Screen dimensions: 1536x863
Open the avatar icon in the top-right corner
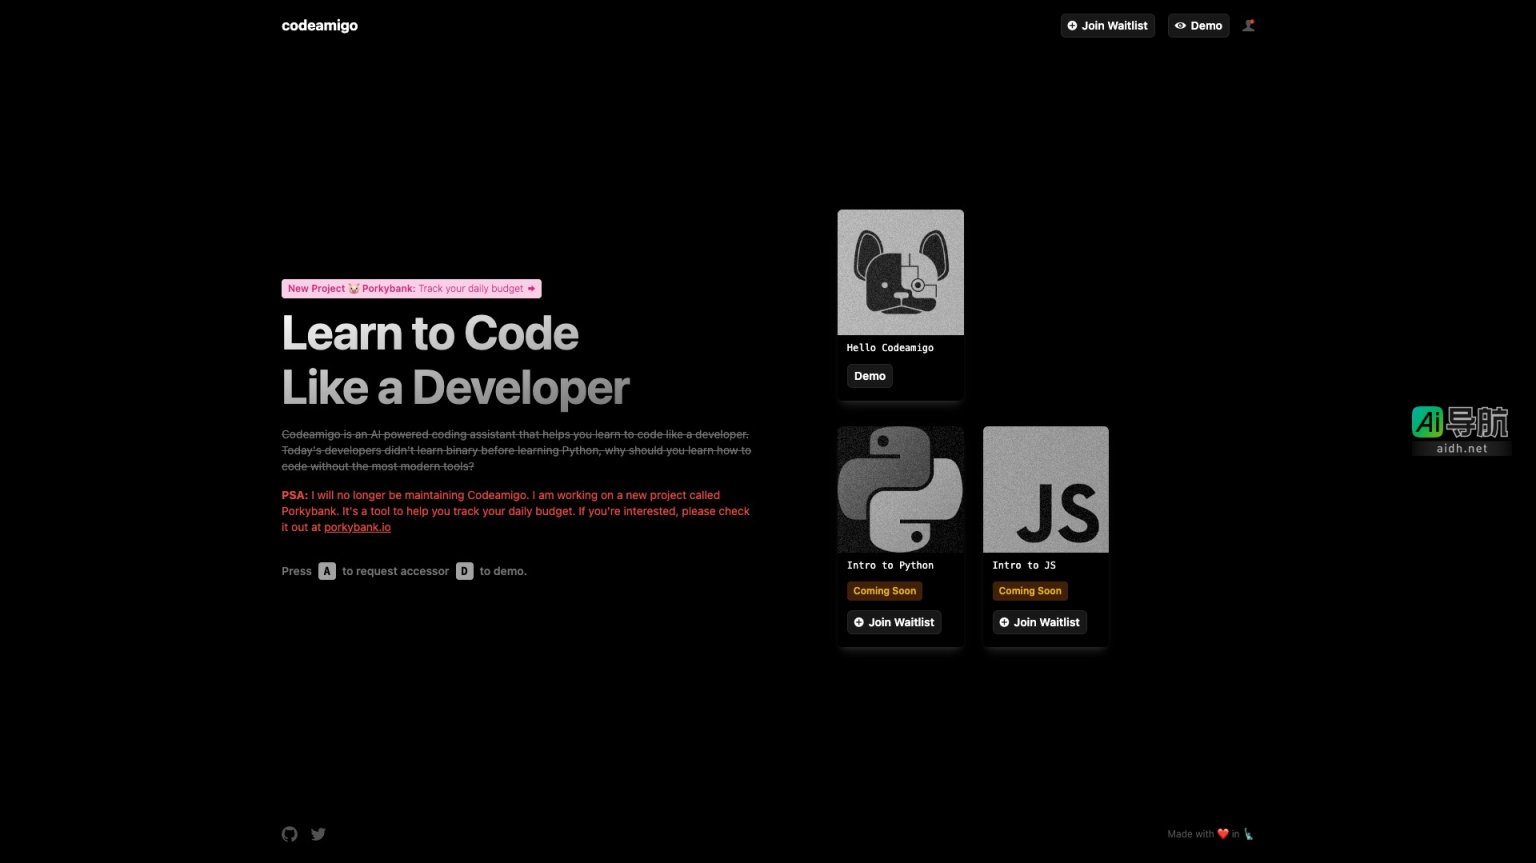coord(1248,25)
